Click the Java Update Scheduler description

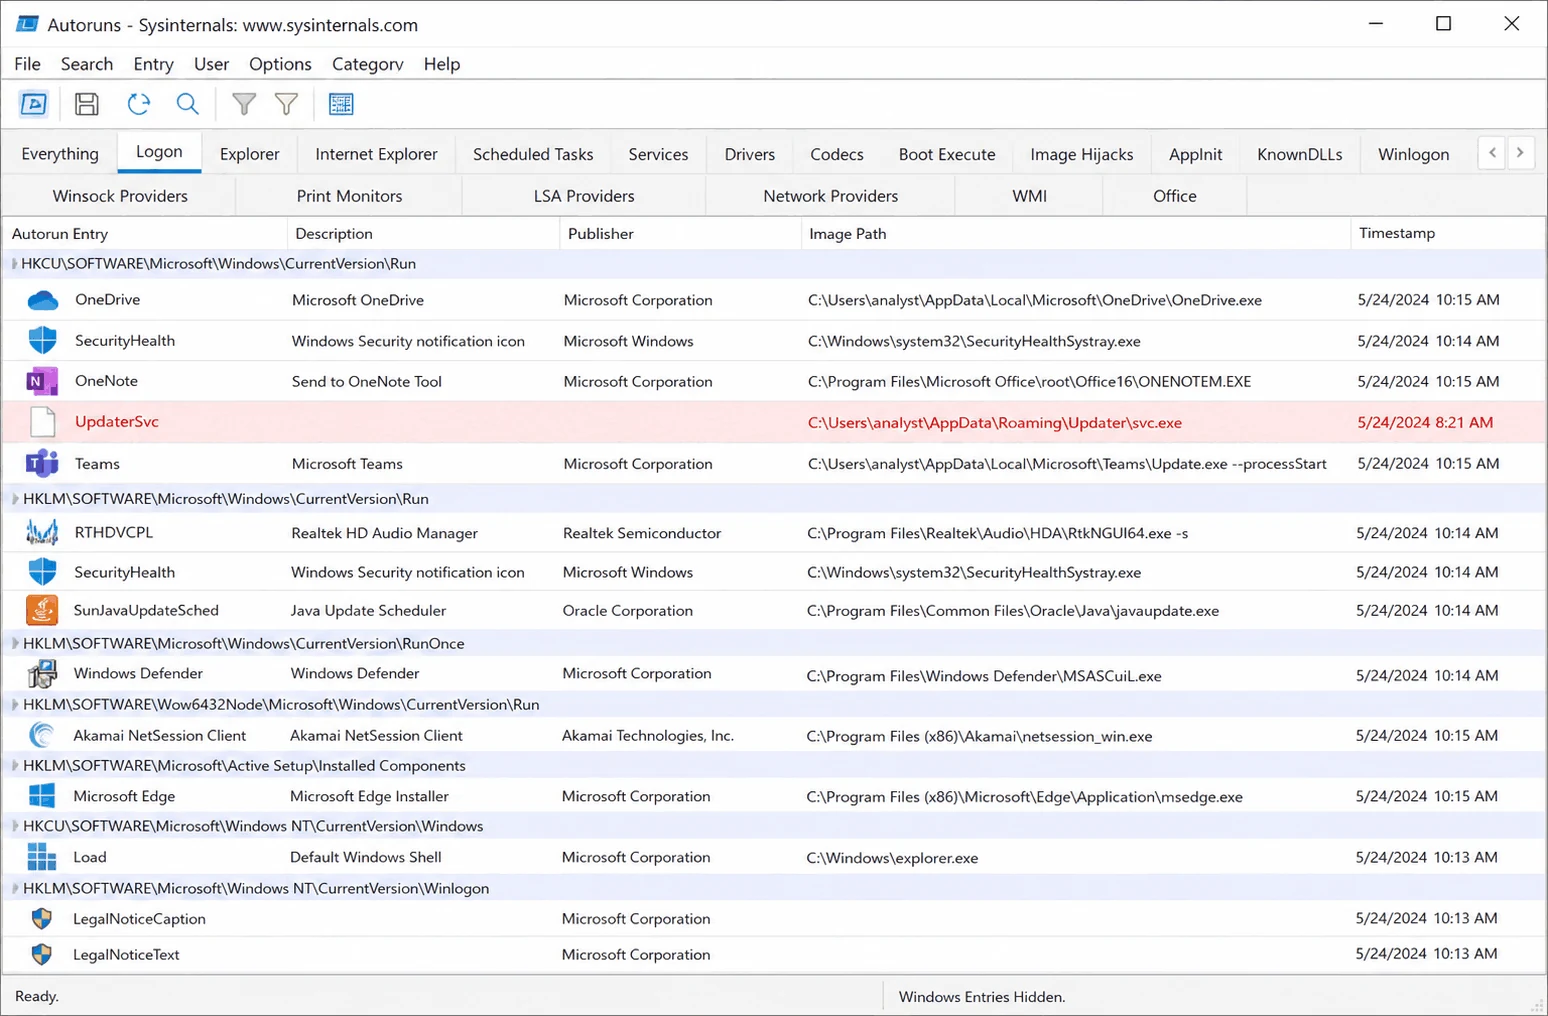(368, 610)
